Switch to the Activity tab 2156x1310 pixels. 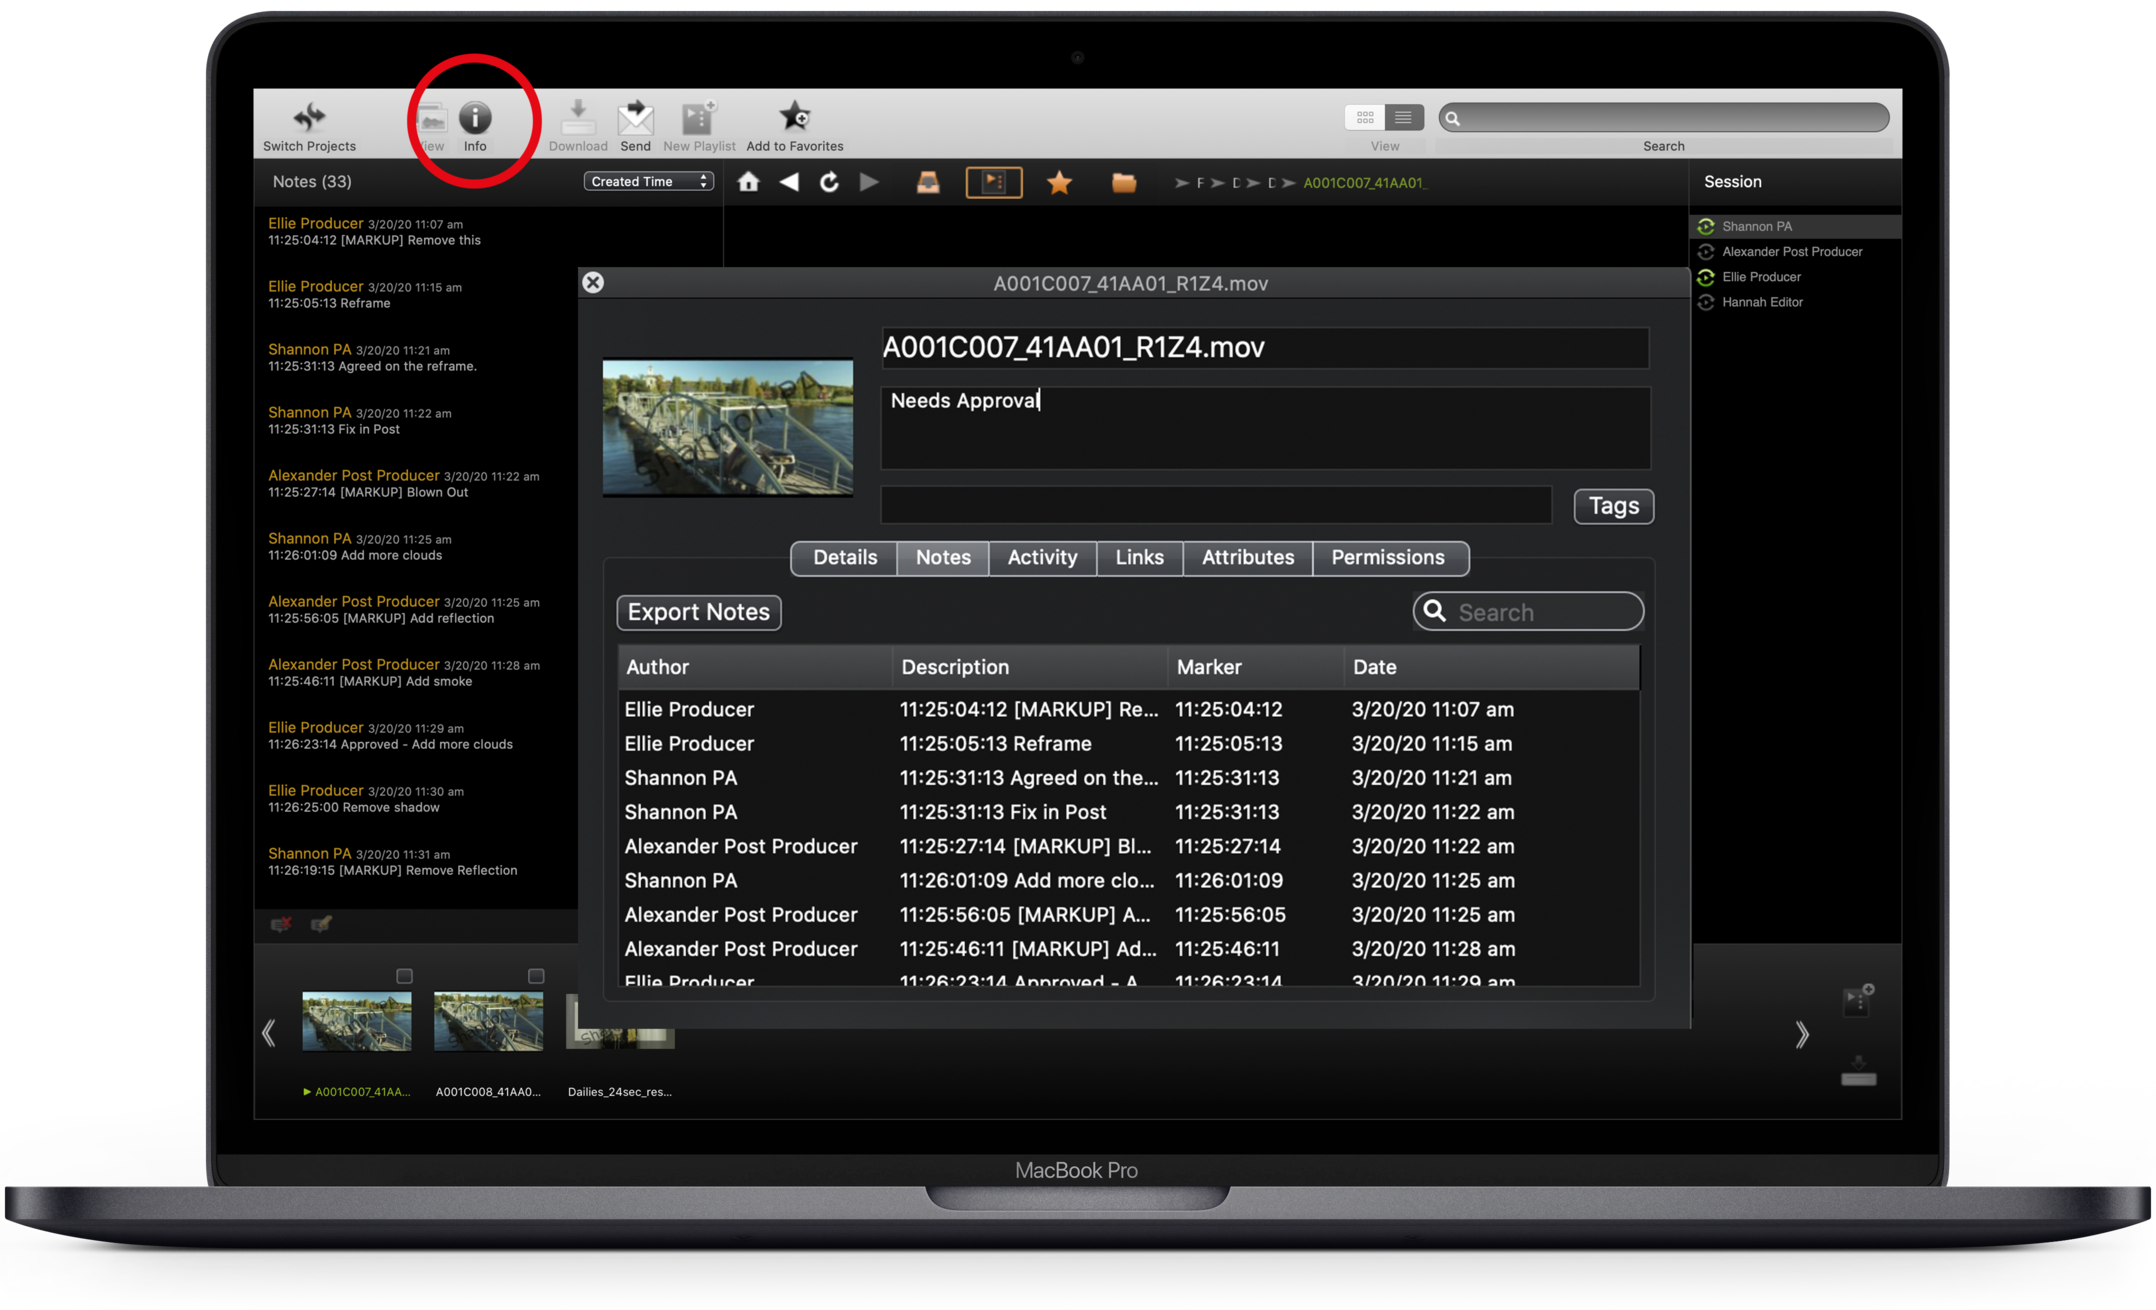point(1042,557)
